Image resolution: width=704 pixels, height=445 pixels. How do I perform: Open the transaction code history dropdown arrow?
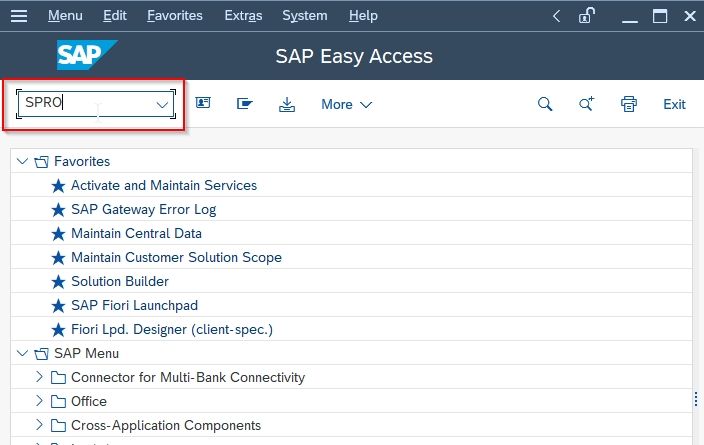click(162, 105)
